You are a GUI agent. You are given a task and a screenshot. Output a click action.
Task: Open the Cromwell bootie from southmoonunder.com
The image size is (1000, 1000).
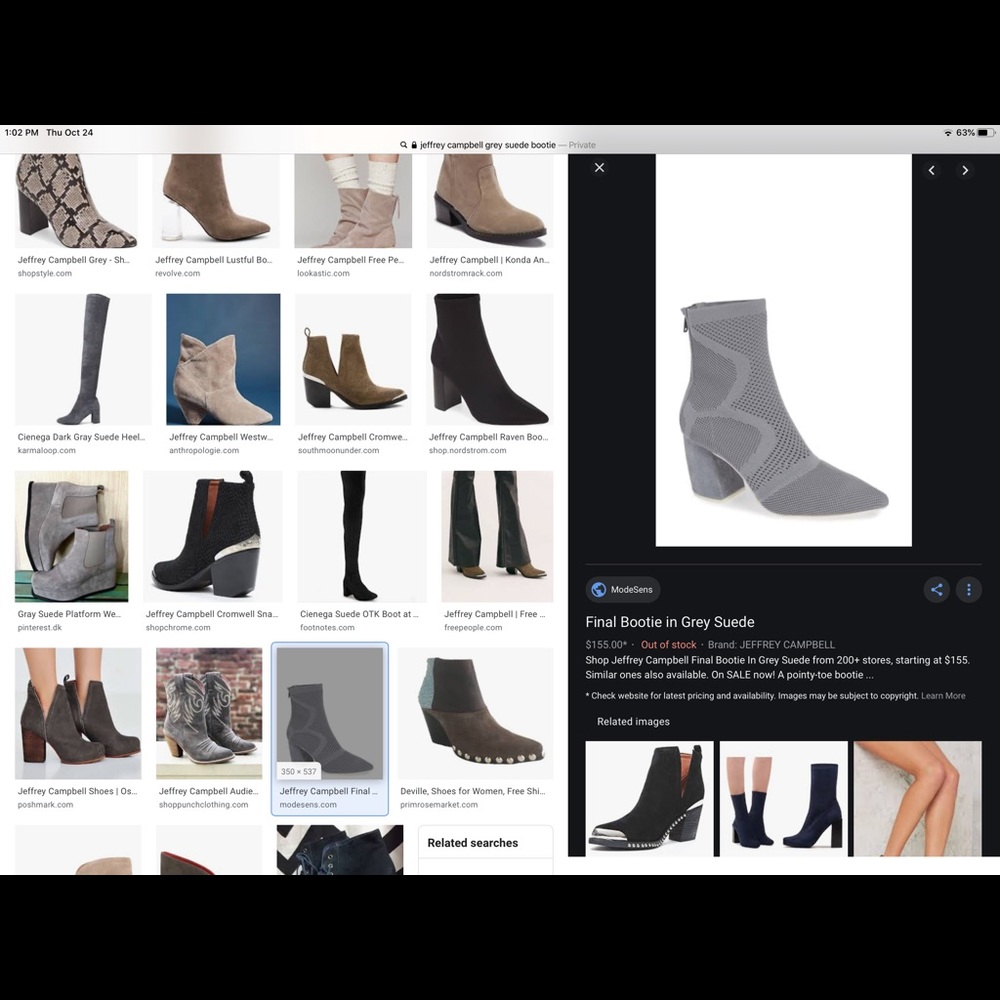point(353,359)
